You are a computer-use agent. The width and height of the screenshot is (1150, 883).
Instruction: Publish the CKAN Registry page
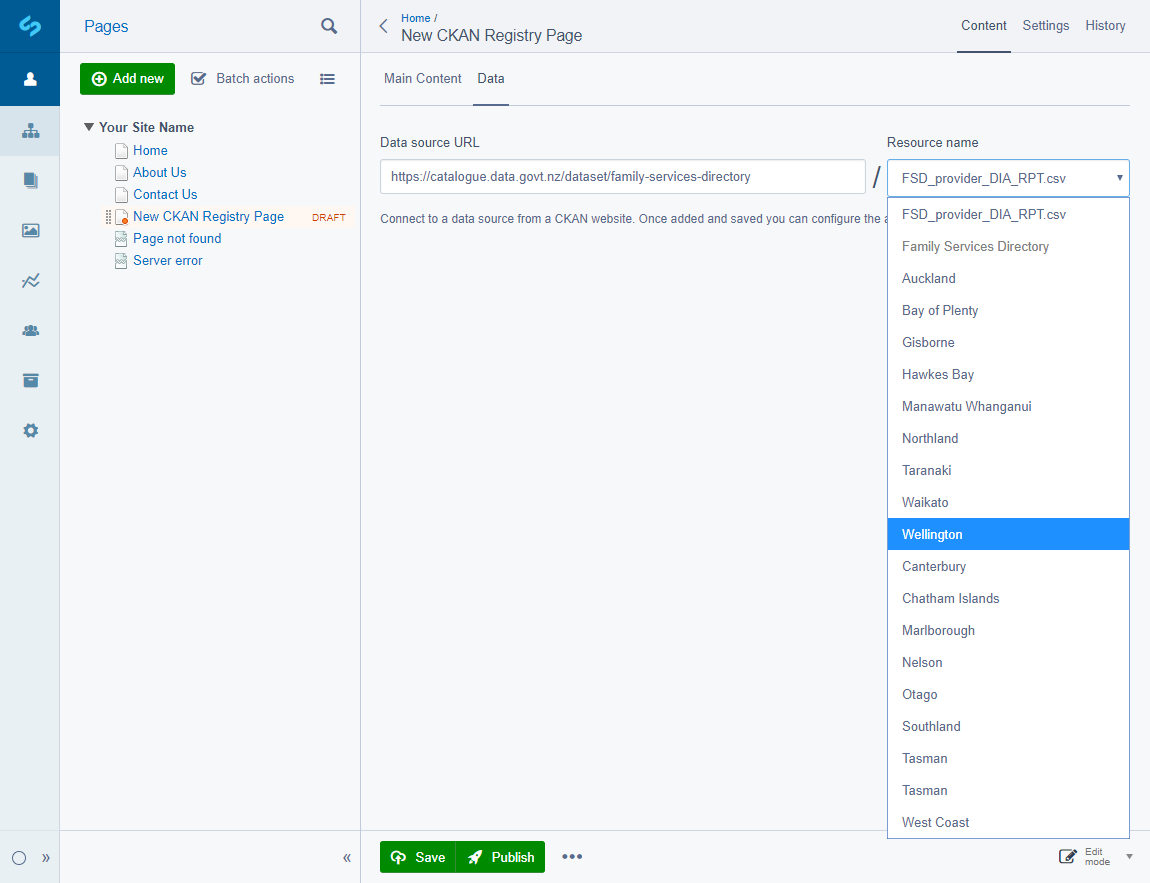[500, 857]
